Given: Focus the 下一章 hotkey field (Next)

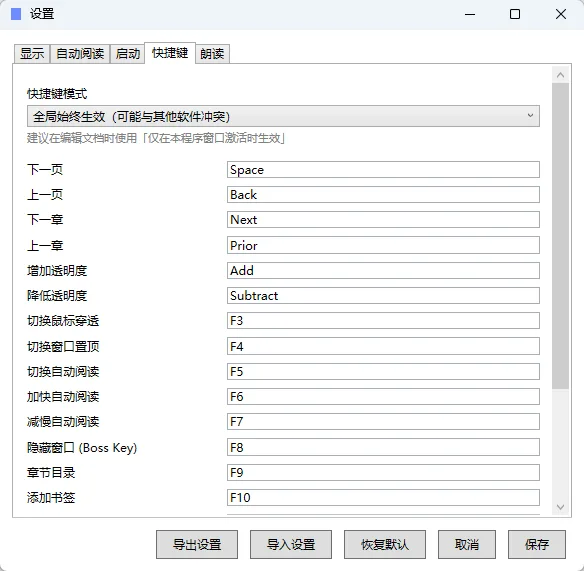Looking at the screenshot, I should pyautogui.click(x=383, y=220).
